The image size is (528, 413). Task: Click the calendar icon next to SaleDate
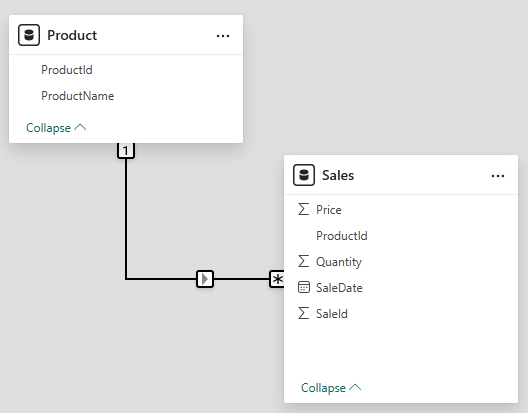[x=304, y=287]
